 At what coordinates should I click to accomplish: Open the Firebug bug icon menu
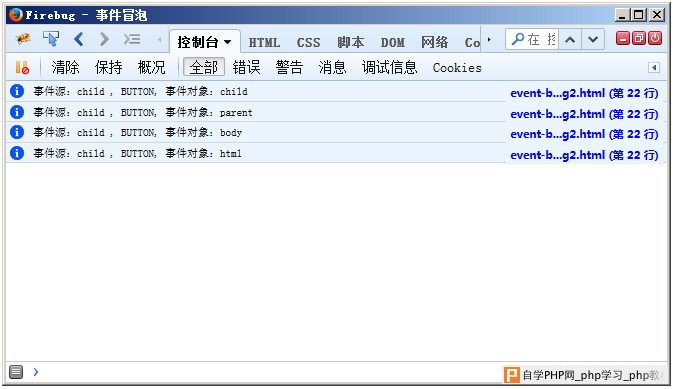(x=23, y=40)
